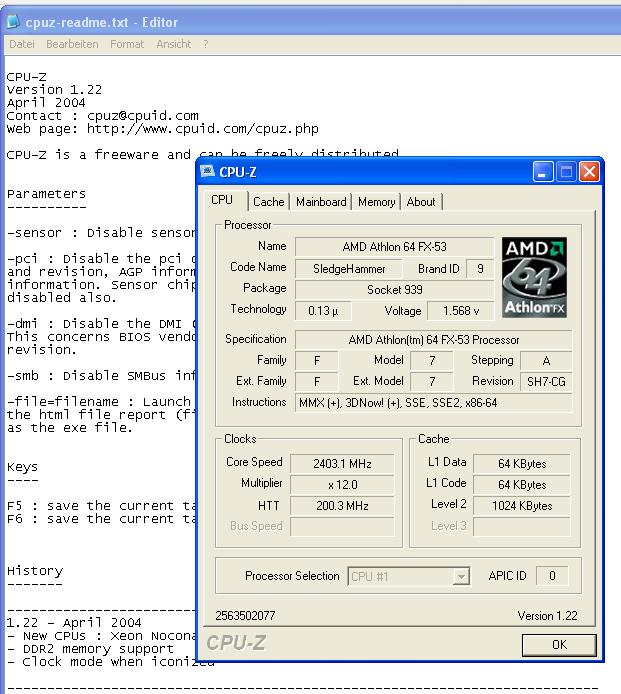The height and width of the screenshot is (694, 621).
Task: Open the Ansicht menu in Editor
Action: pos(174,44)
